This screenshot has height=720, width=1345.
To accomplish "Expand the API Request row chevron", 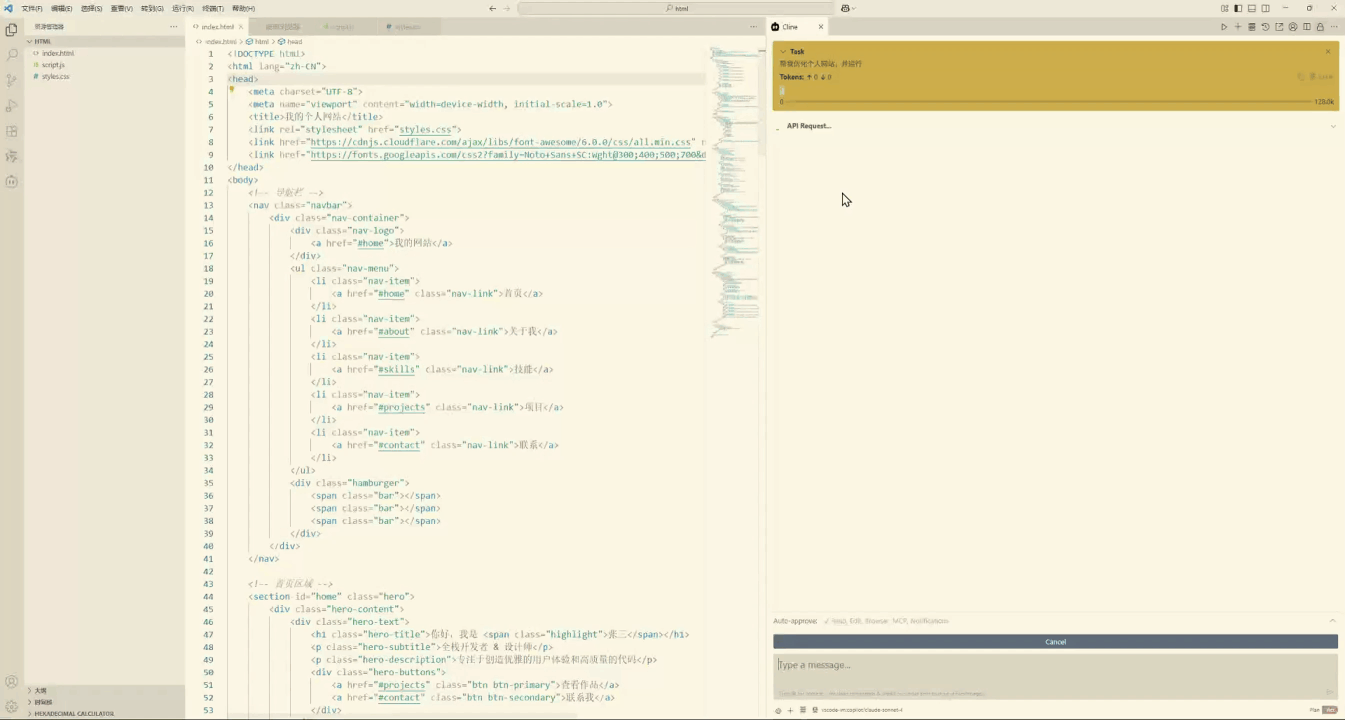I will (1333, 126).
